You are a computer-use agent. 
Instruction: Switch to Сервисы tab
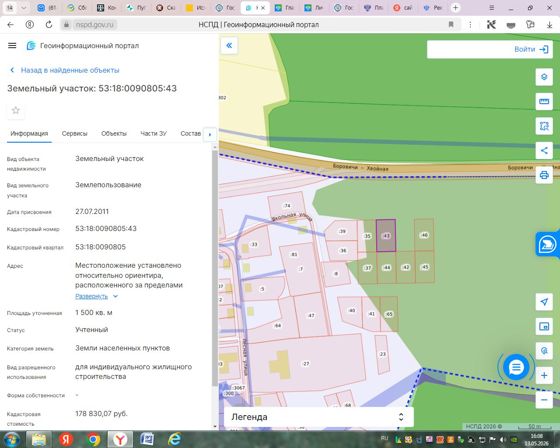(x=74, y=134)
